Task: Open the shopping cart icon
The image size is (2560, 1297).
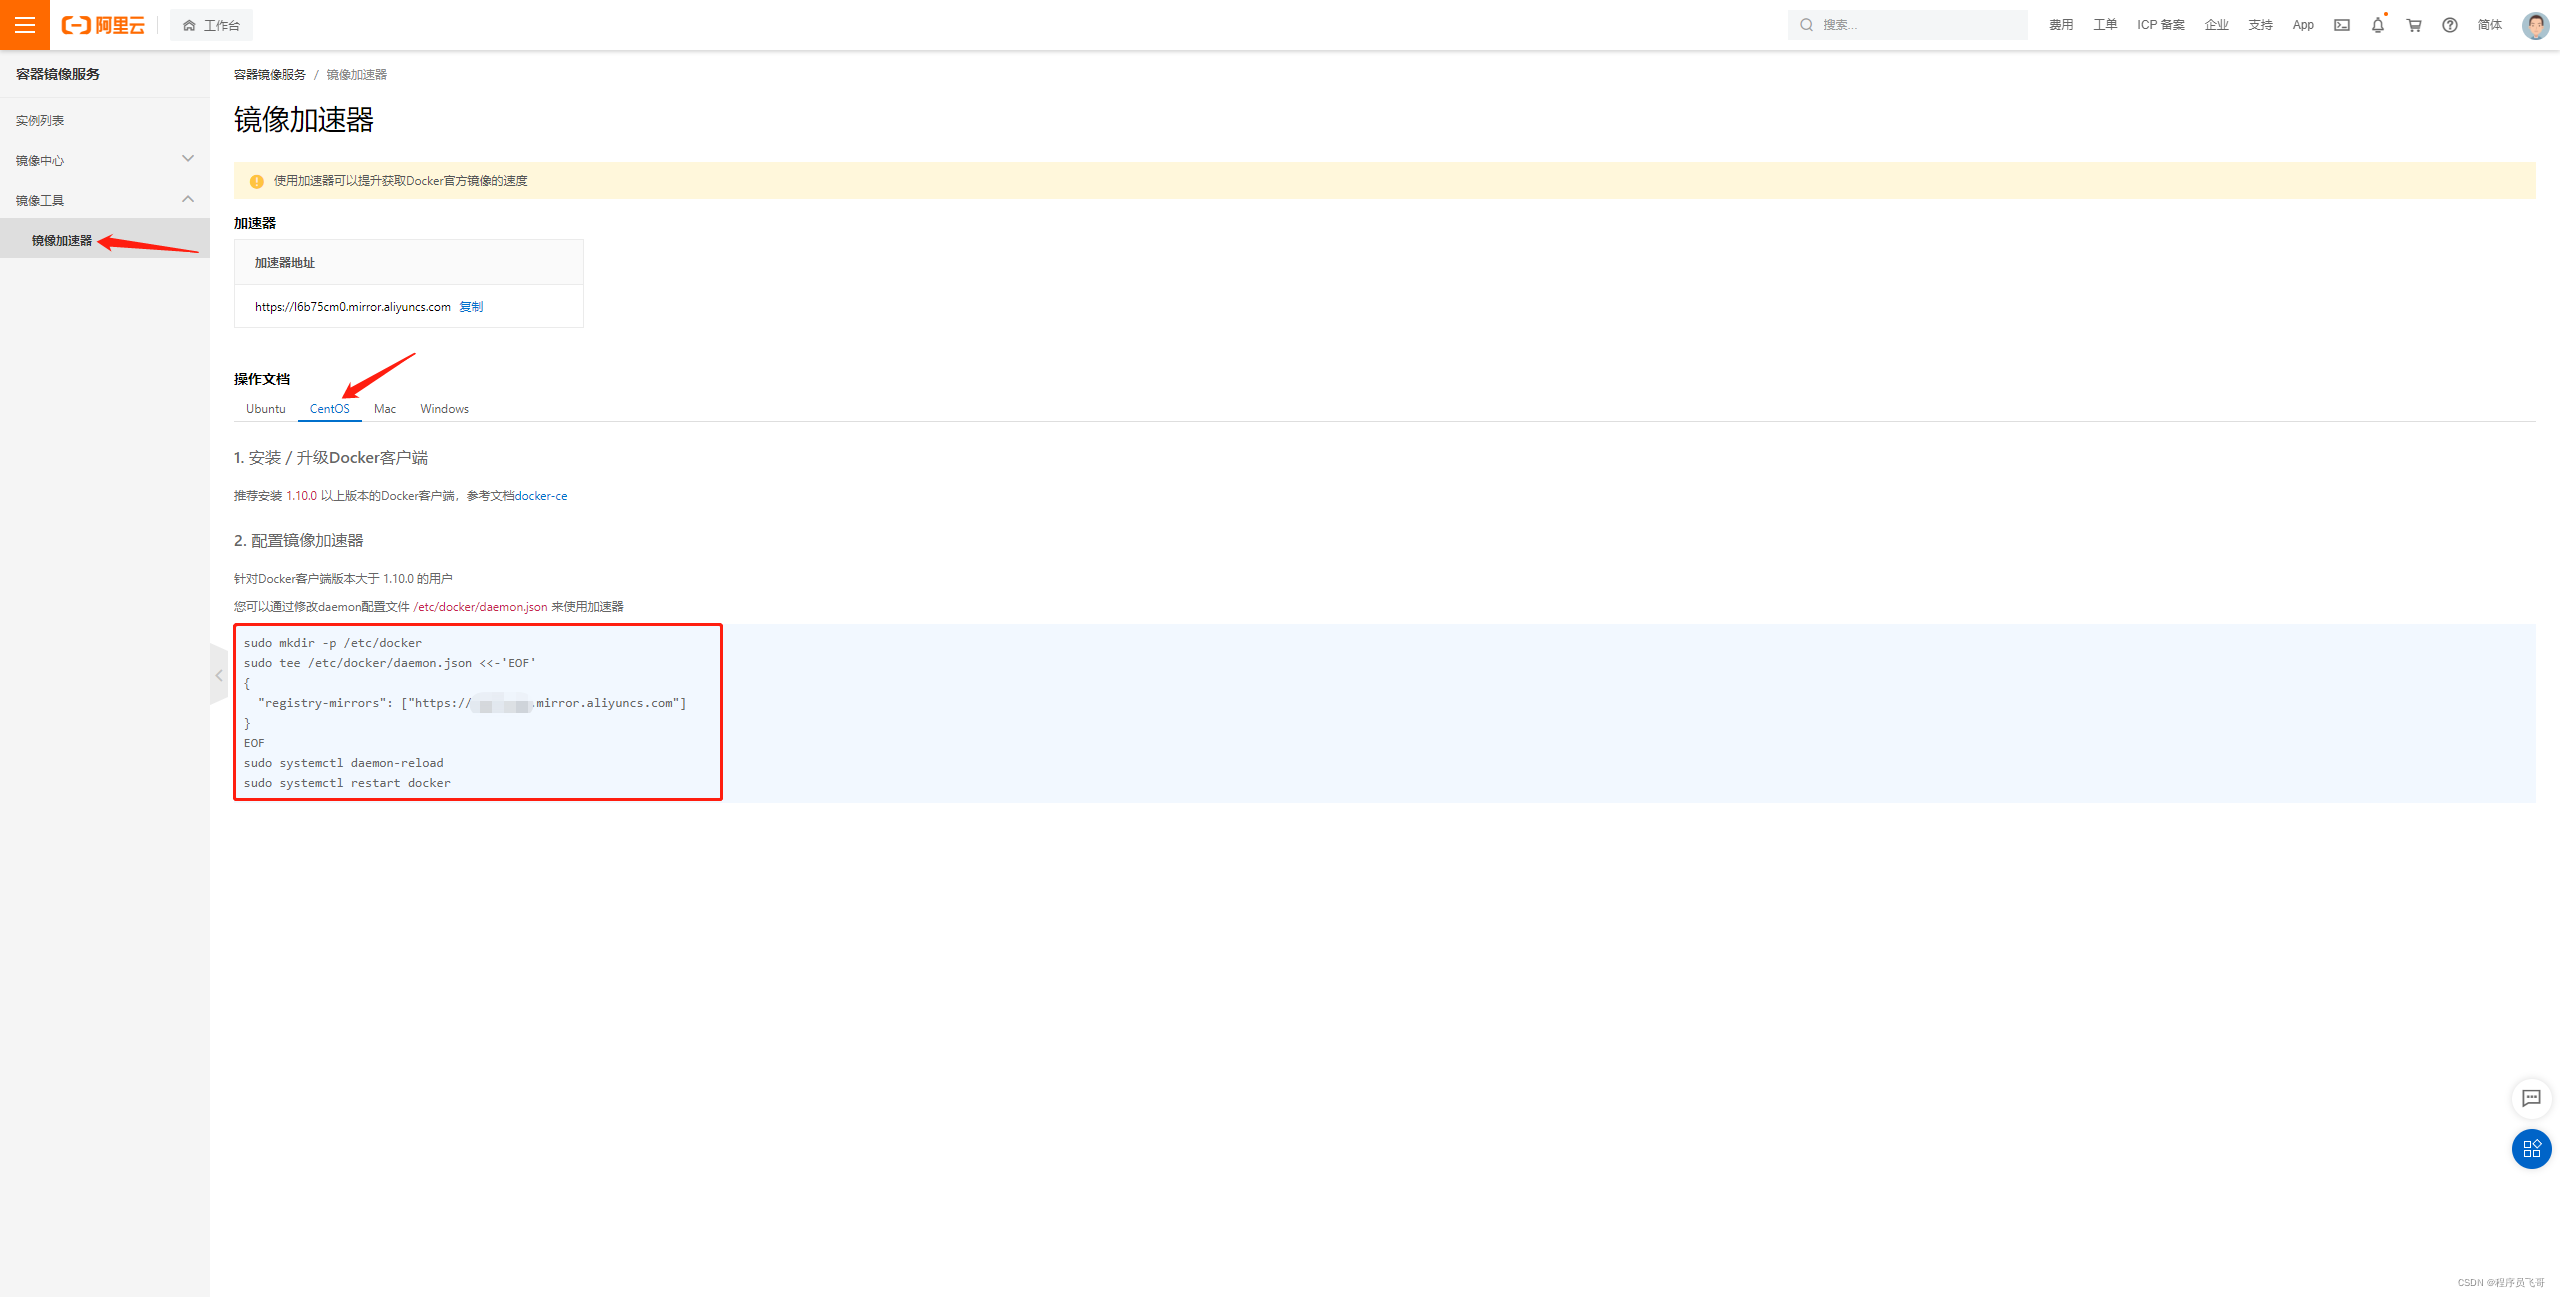Action: tap(2414, 25)
